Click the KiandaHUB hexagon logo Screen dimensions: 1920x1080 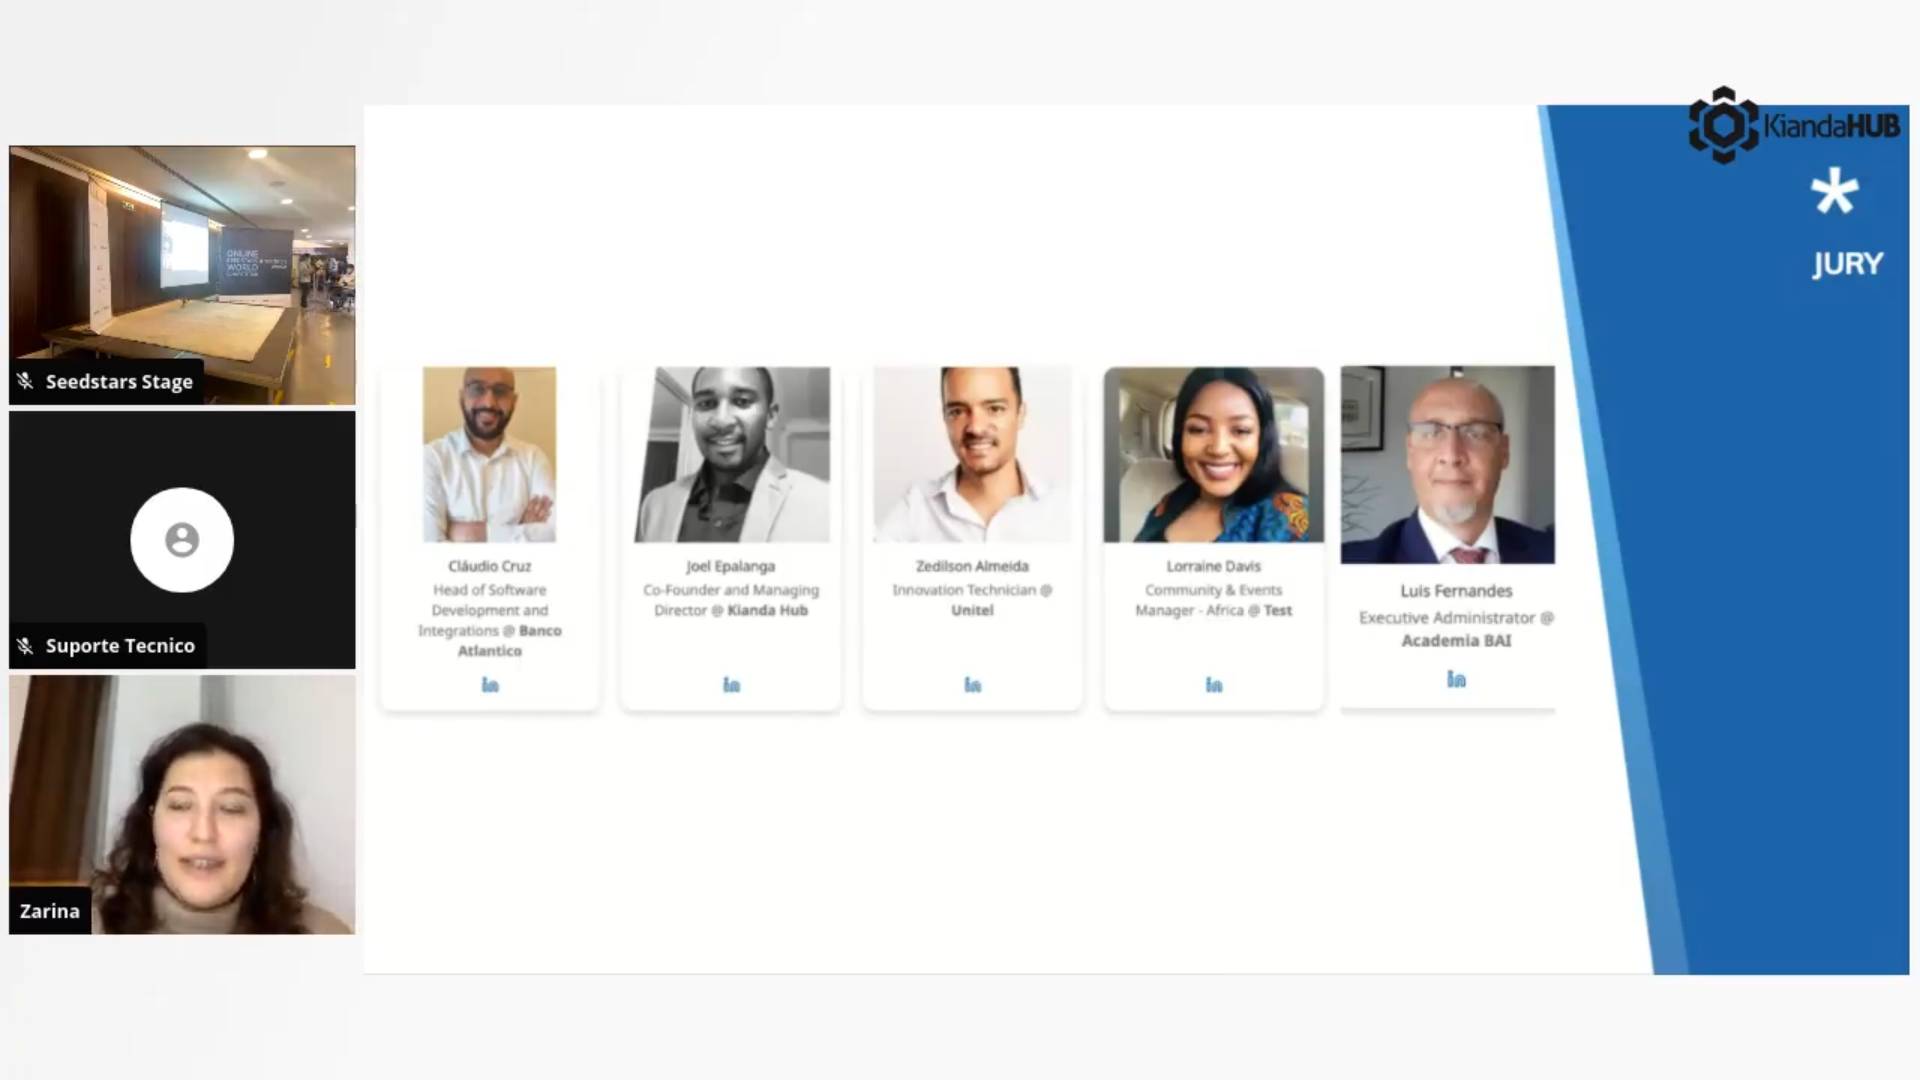[1723, 125]
